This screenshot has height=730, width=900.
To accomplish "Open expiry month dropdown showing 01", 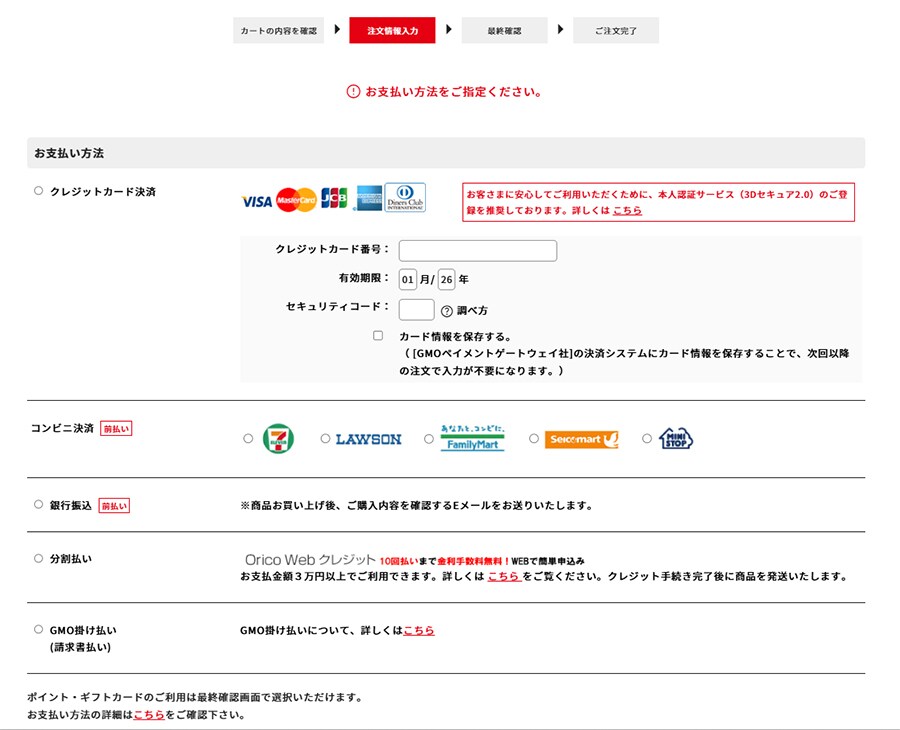I will point(408,279).
